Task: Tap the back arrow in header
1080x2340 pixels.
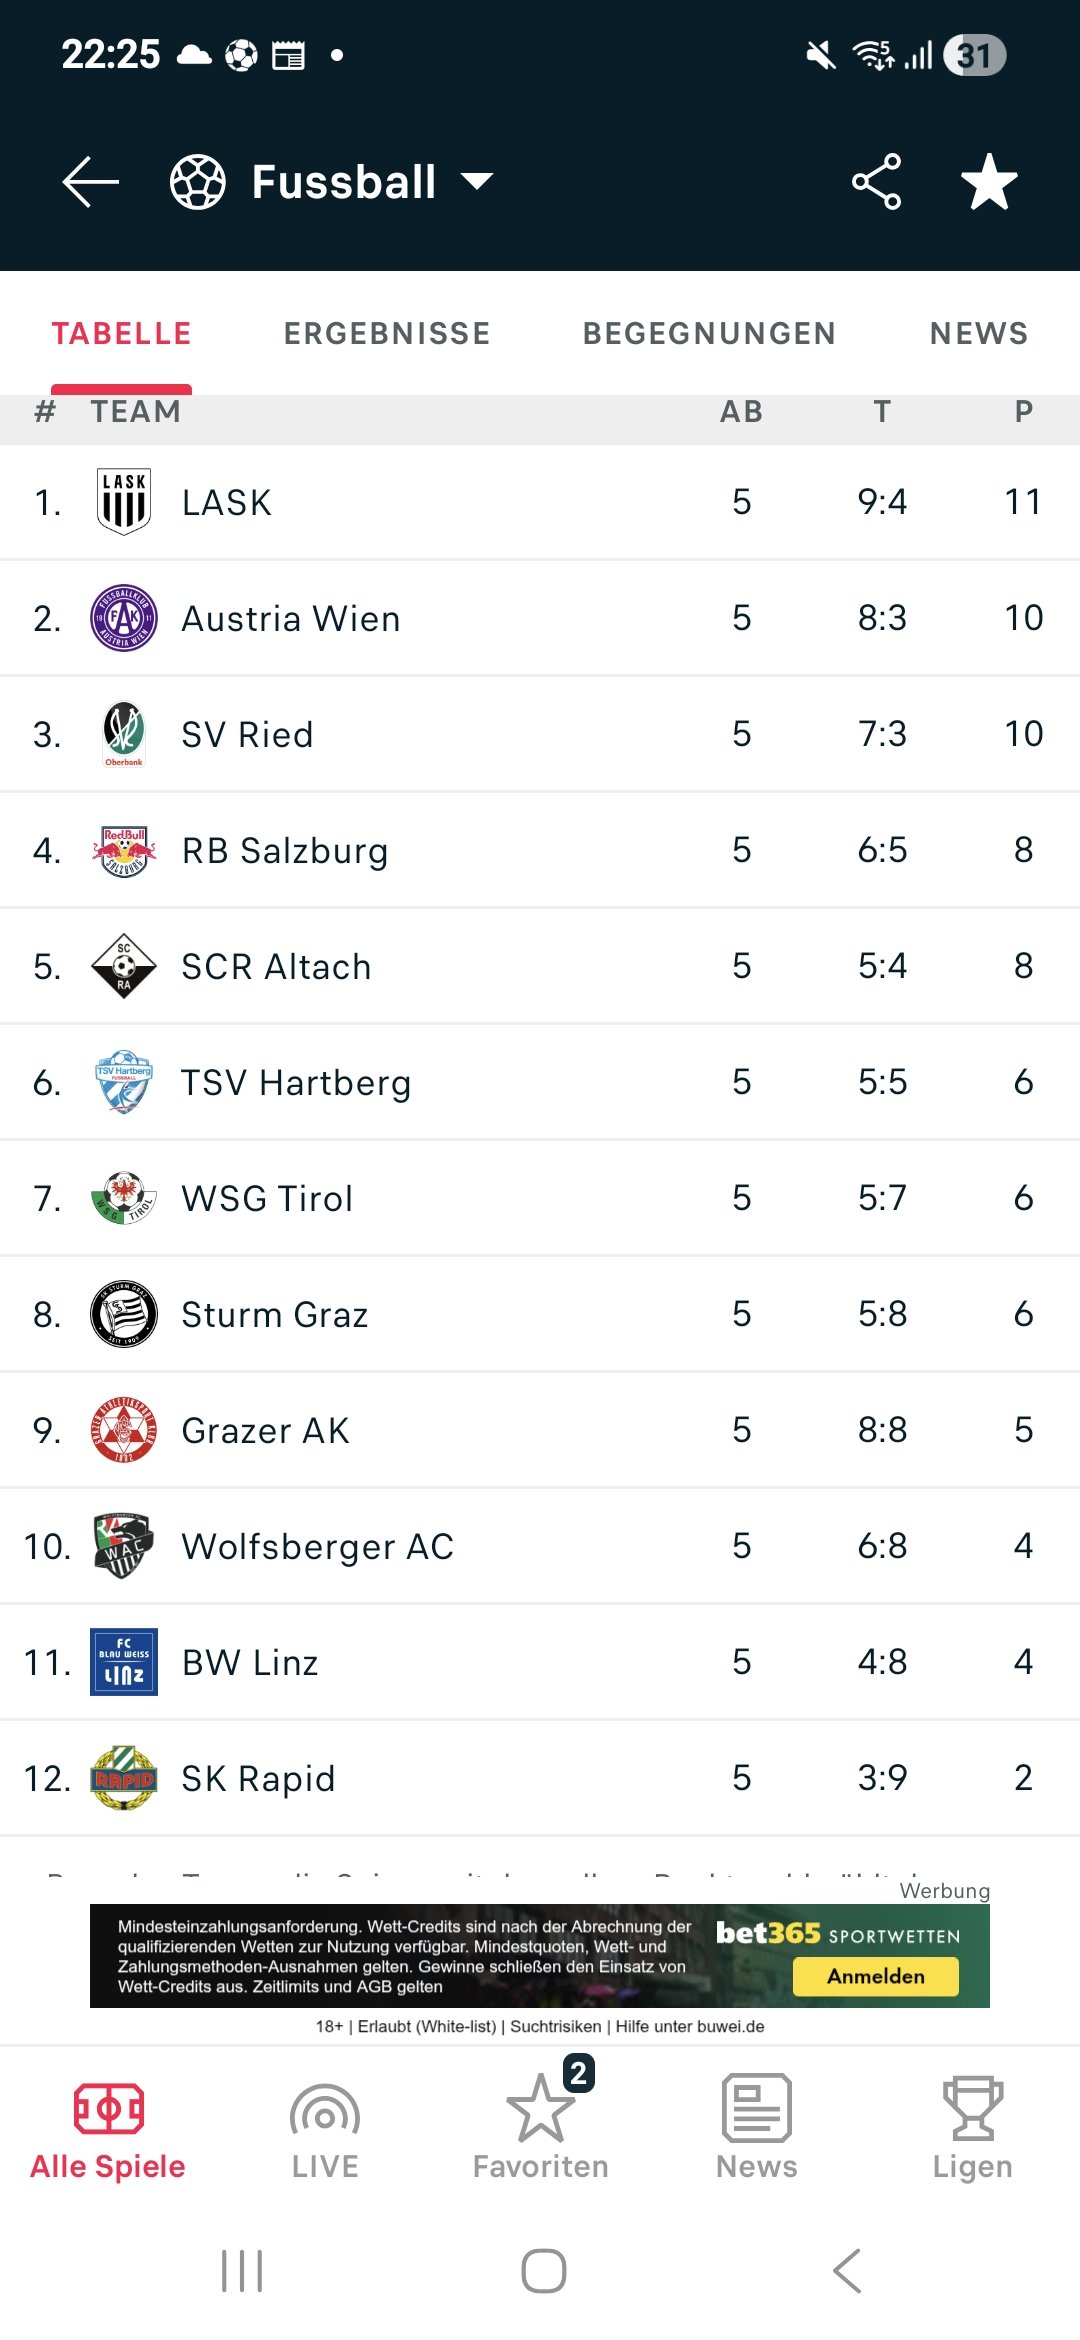Action: click(90, 181)
